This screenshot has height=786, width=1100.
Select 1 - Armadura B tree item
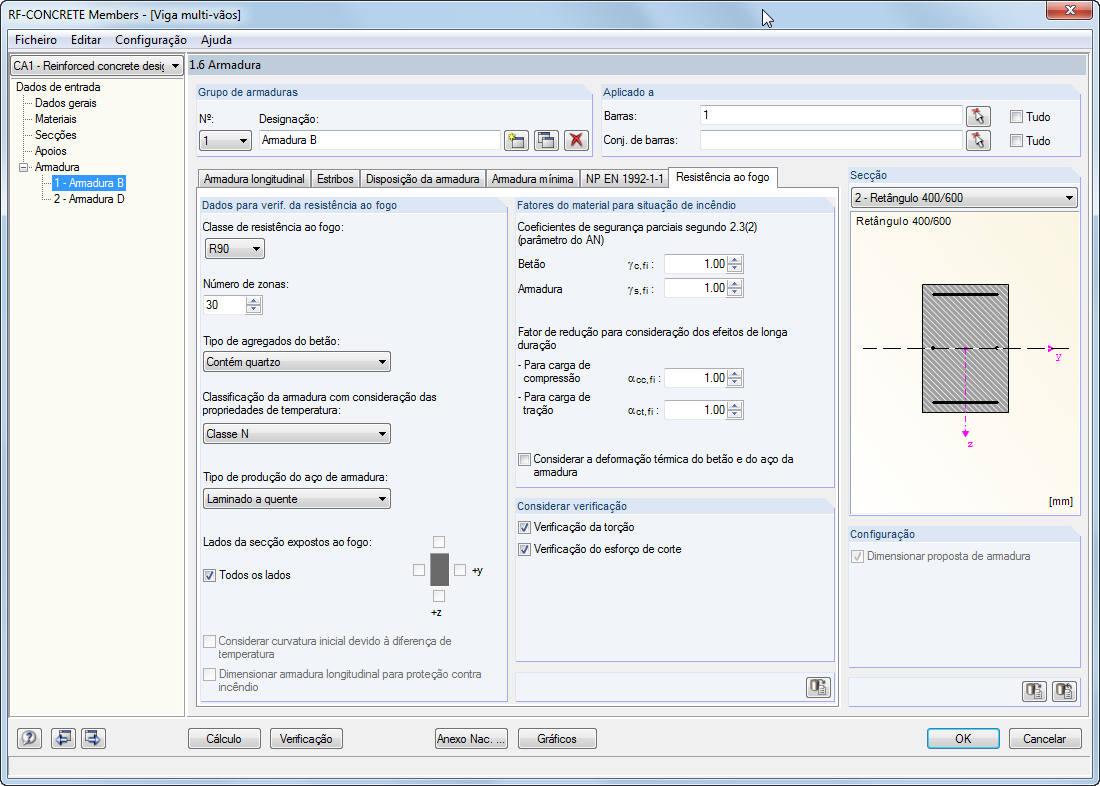[x=89, y=183]
